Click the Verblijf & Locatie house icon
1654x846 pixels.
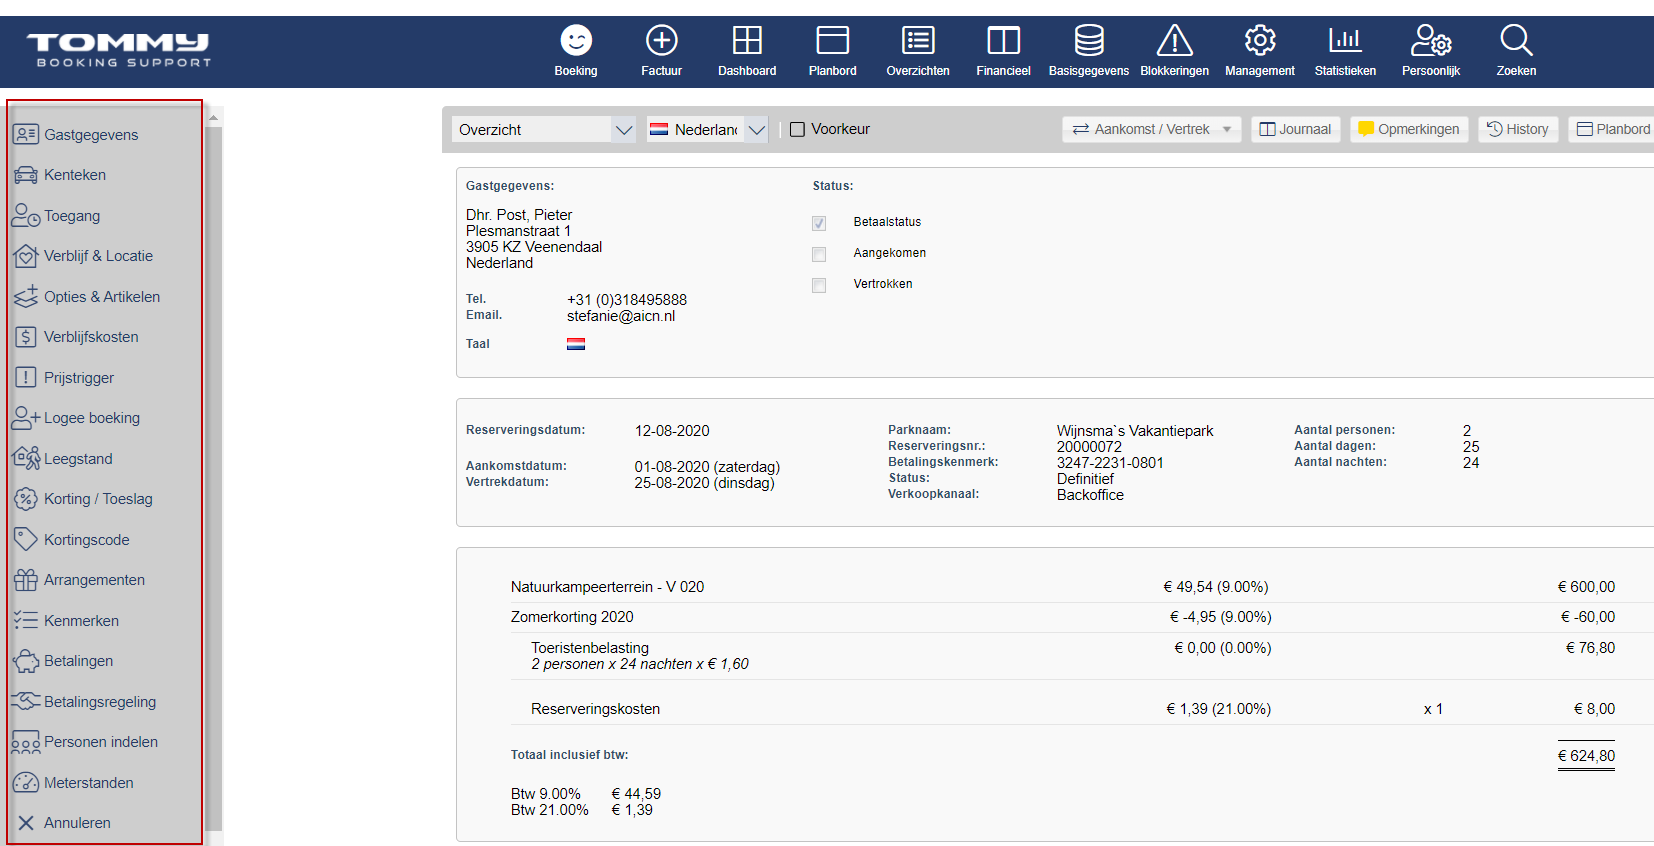[x=26, y=256]
